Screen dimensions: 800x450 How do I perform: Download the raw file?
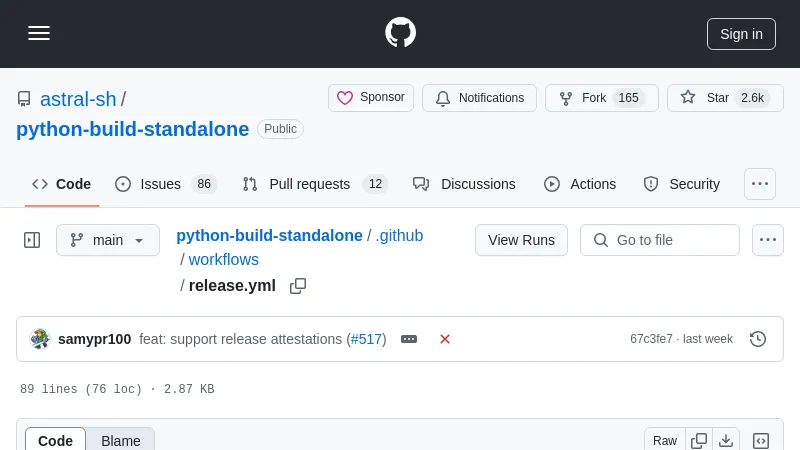point(726,441)
